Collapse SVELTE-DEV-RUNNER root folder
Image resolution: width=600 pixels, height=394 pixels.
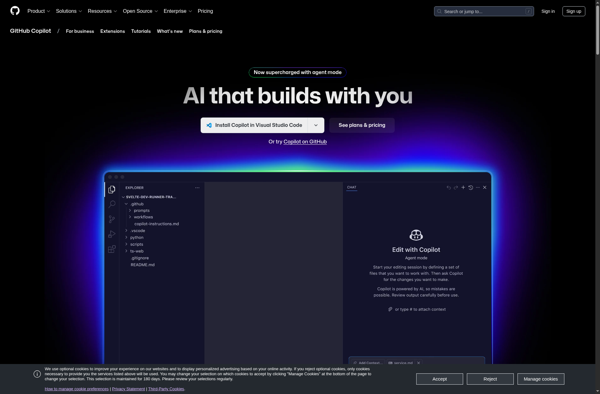tap(123, 197)
